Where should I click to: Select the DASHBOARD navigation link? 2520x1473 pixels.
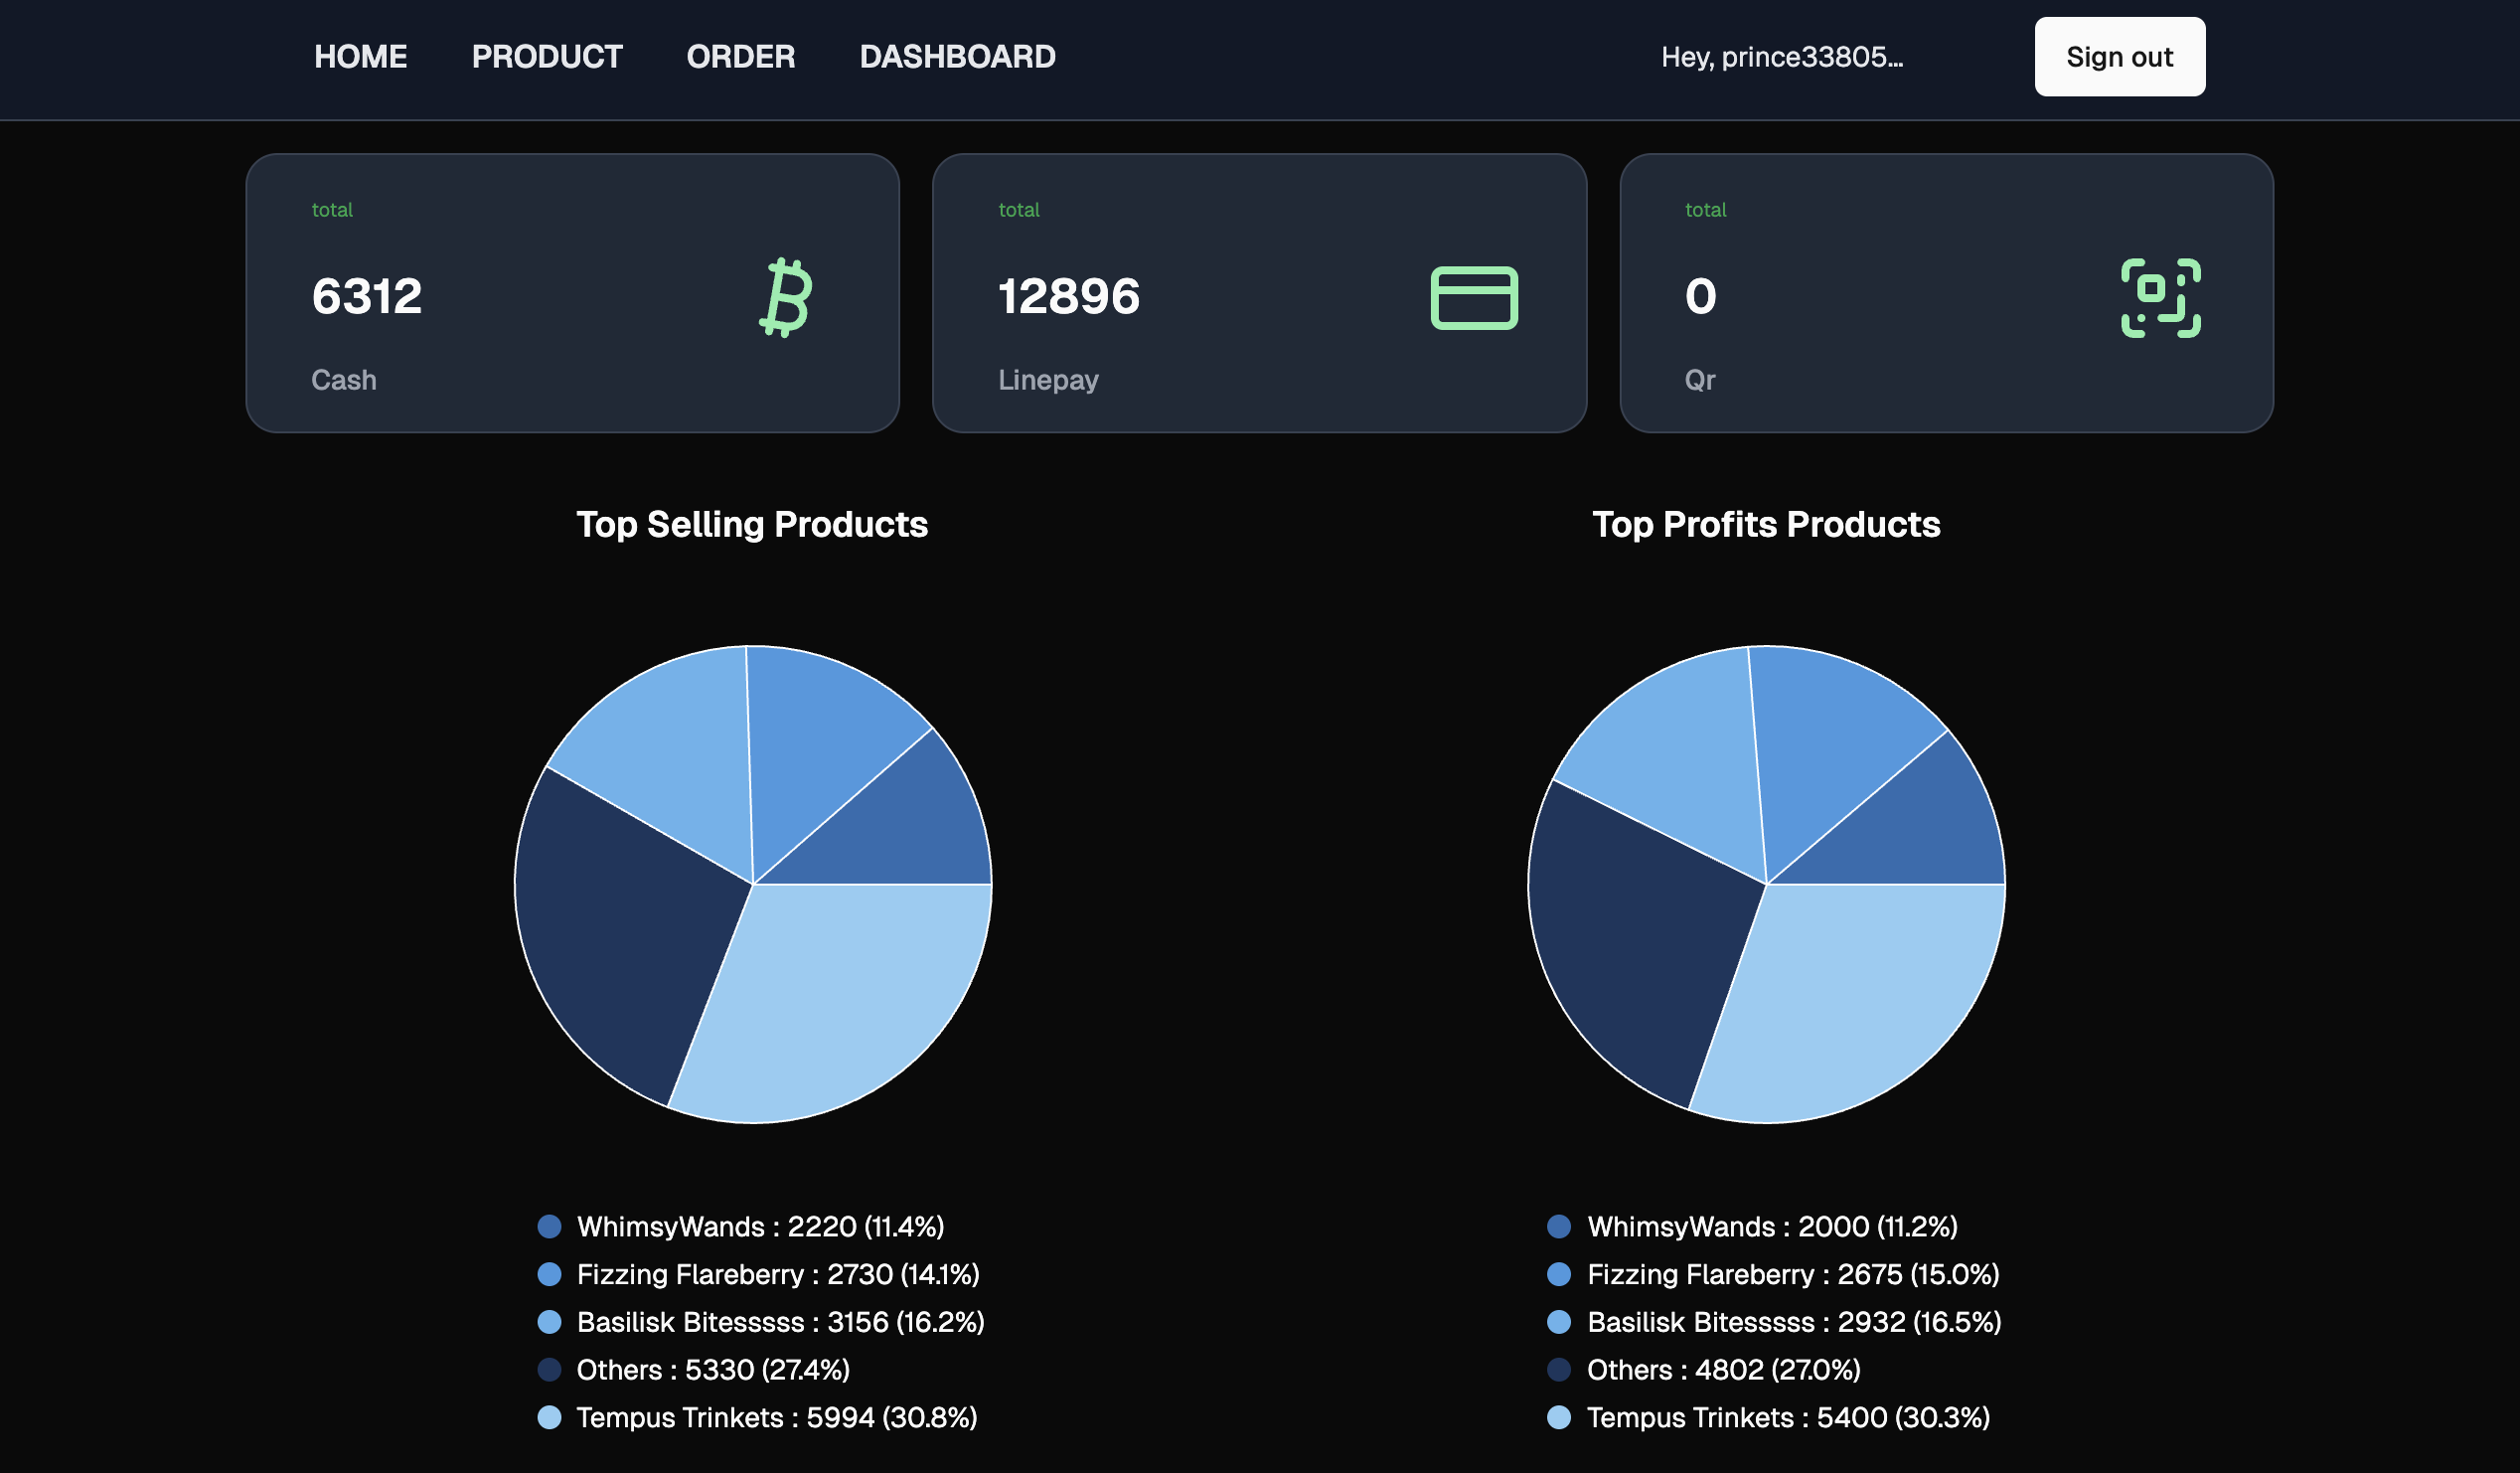pyautogui.click(x=958, y=57)
